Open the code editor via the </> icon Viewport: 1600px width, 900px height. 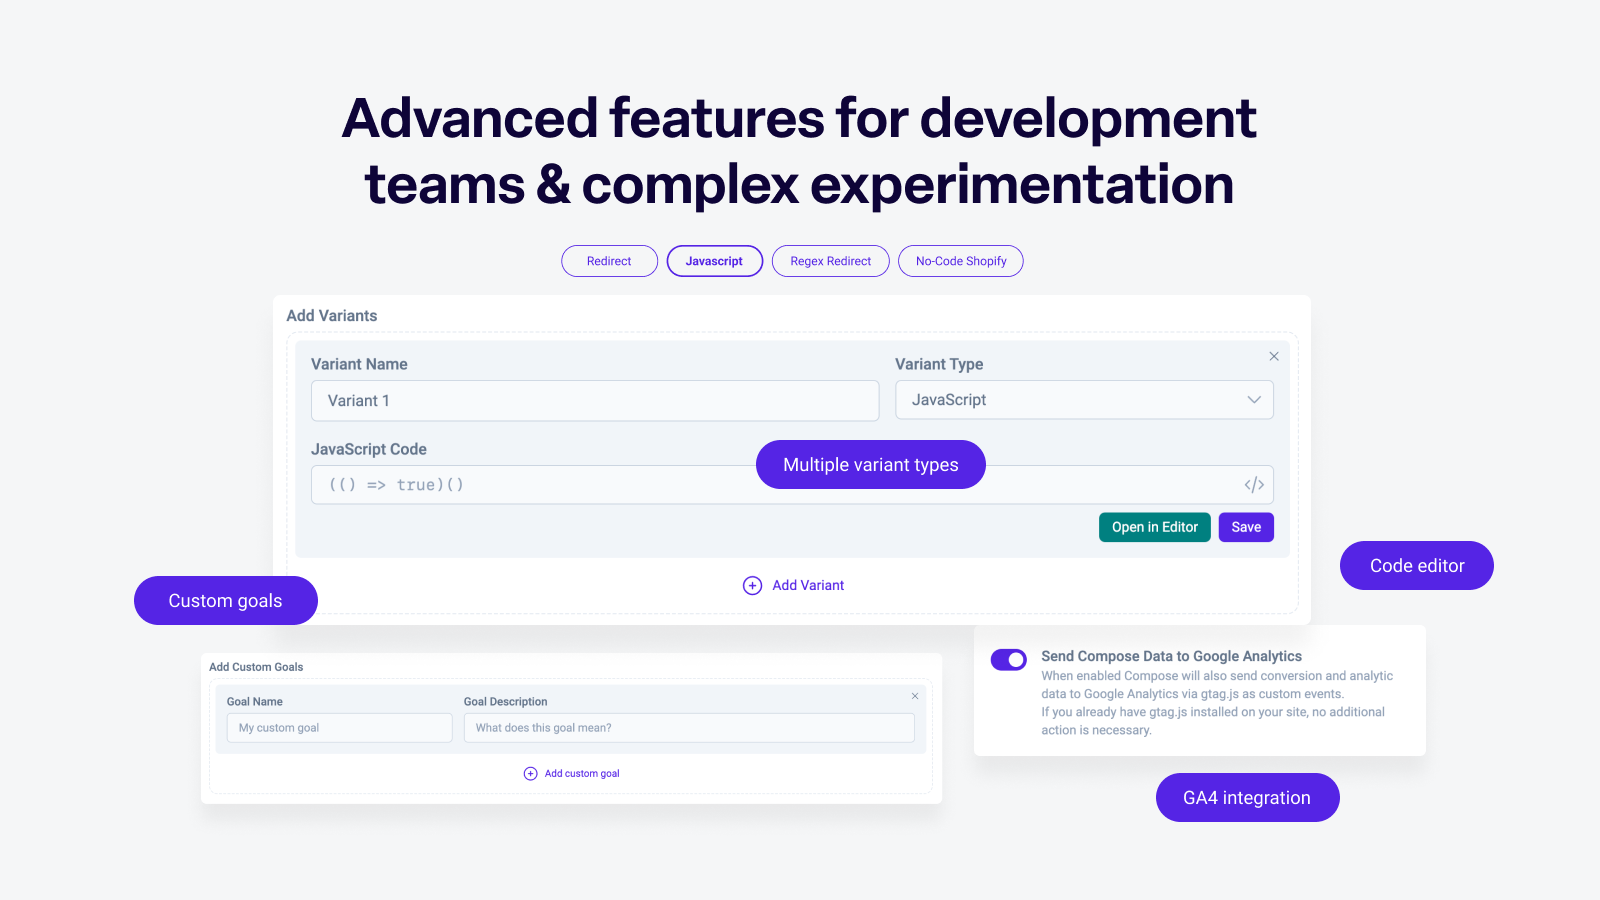[1254, 485]
